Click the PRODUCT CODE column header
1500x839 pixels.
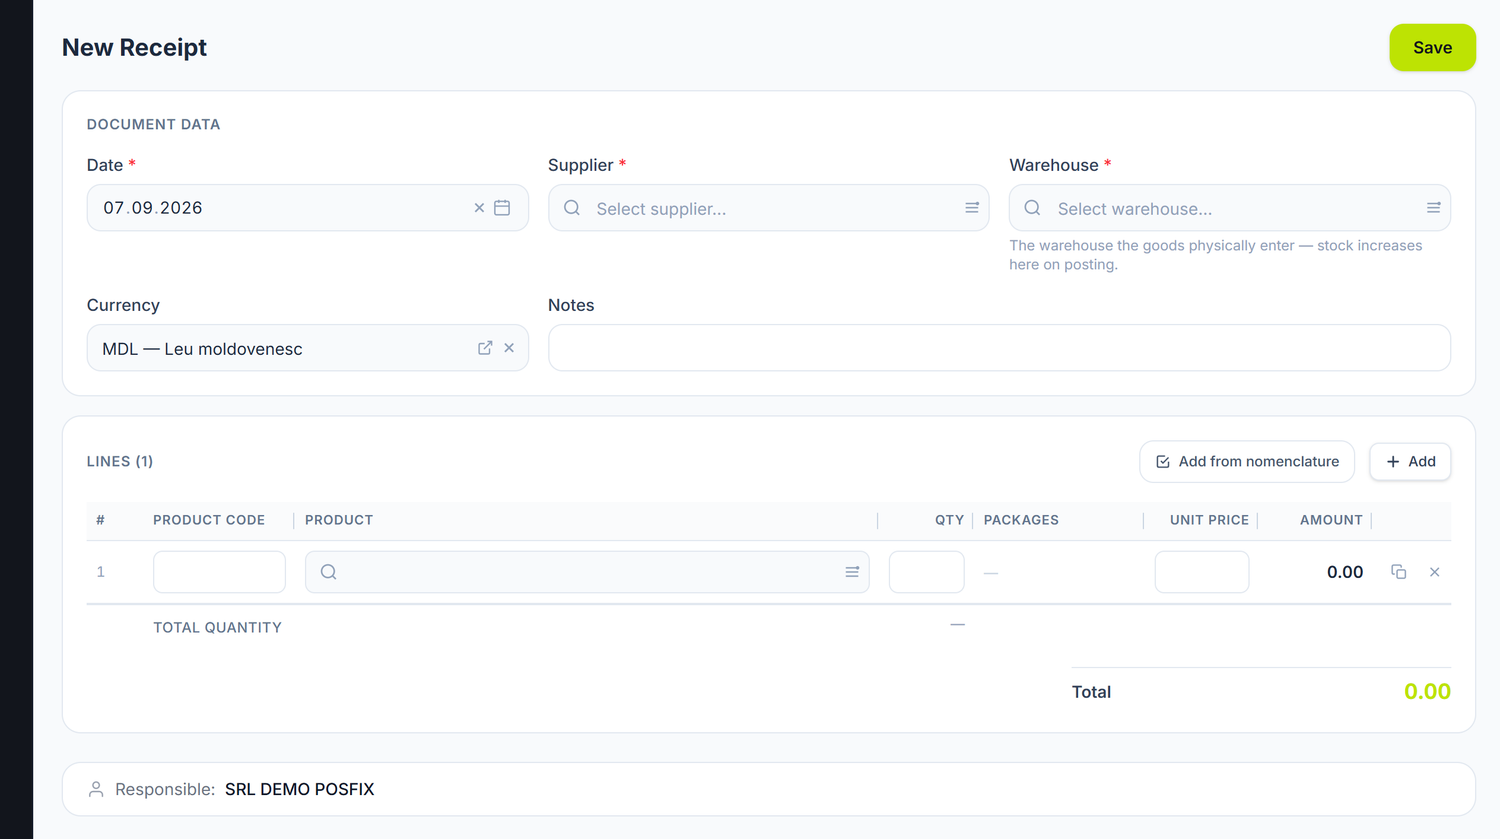(x=209, y=520)
